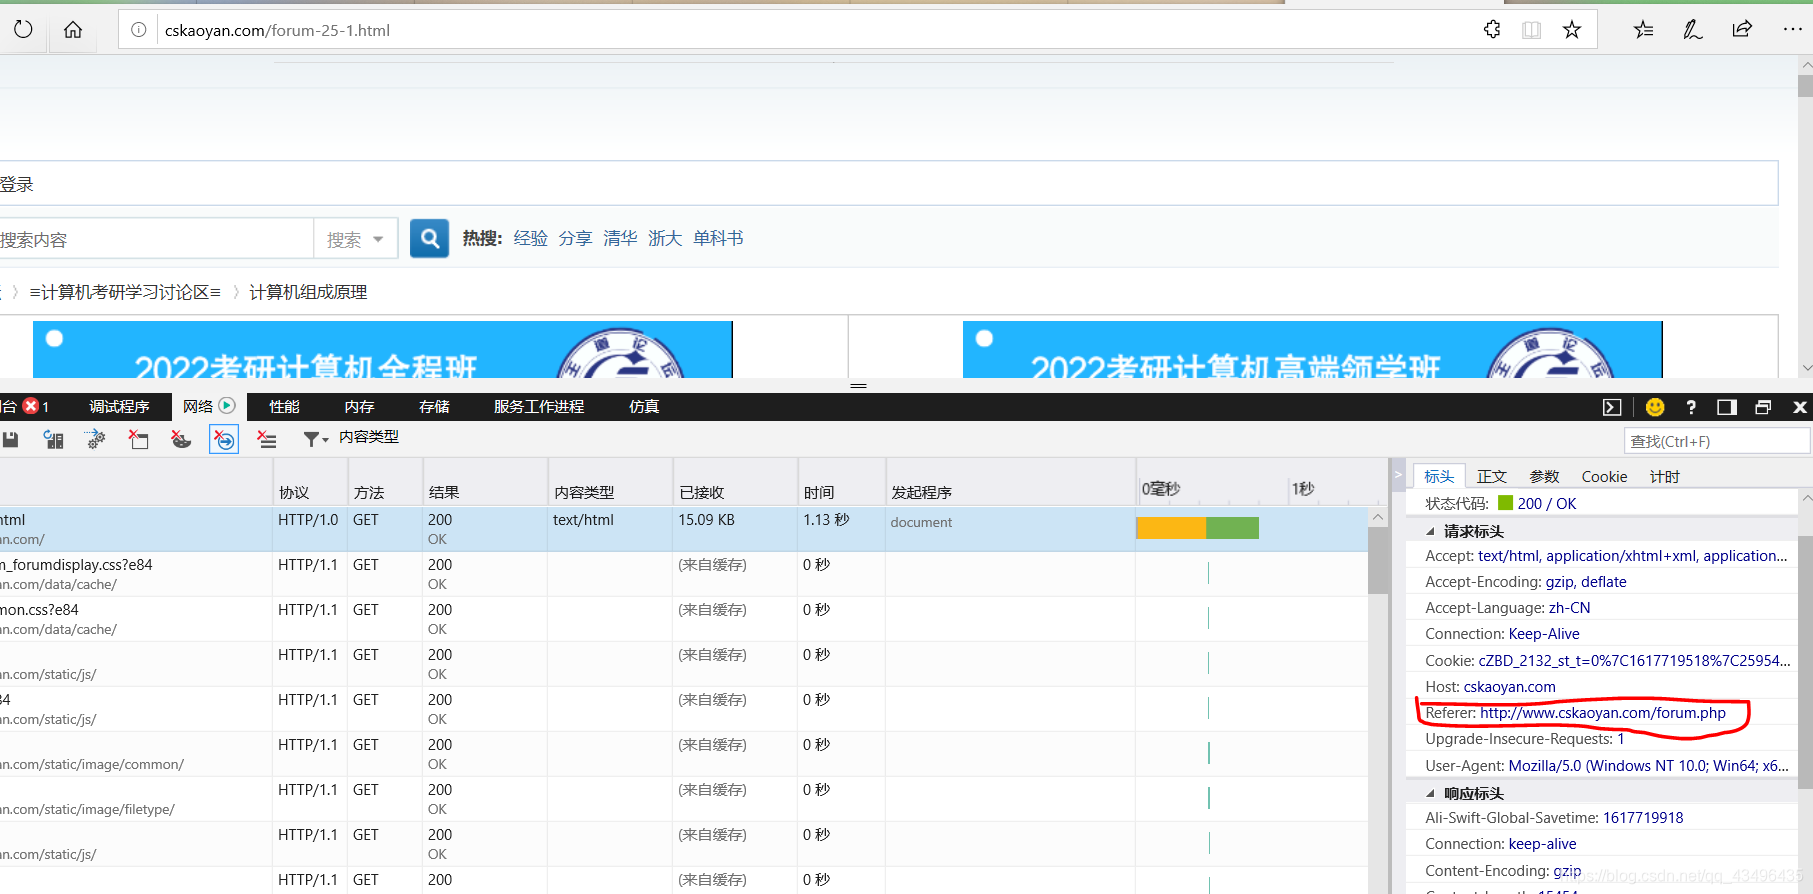
Task: Open the extensions puzzle icon
Action: 1492,30
